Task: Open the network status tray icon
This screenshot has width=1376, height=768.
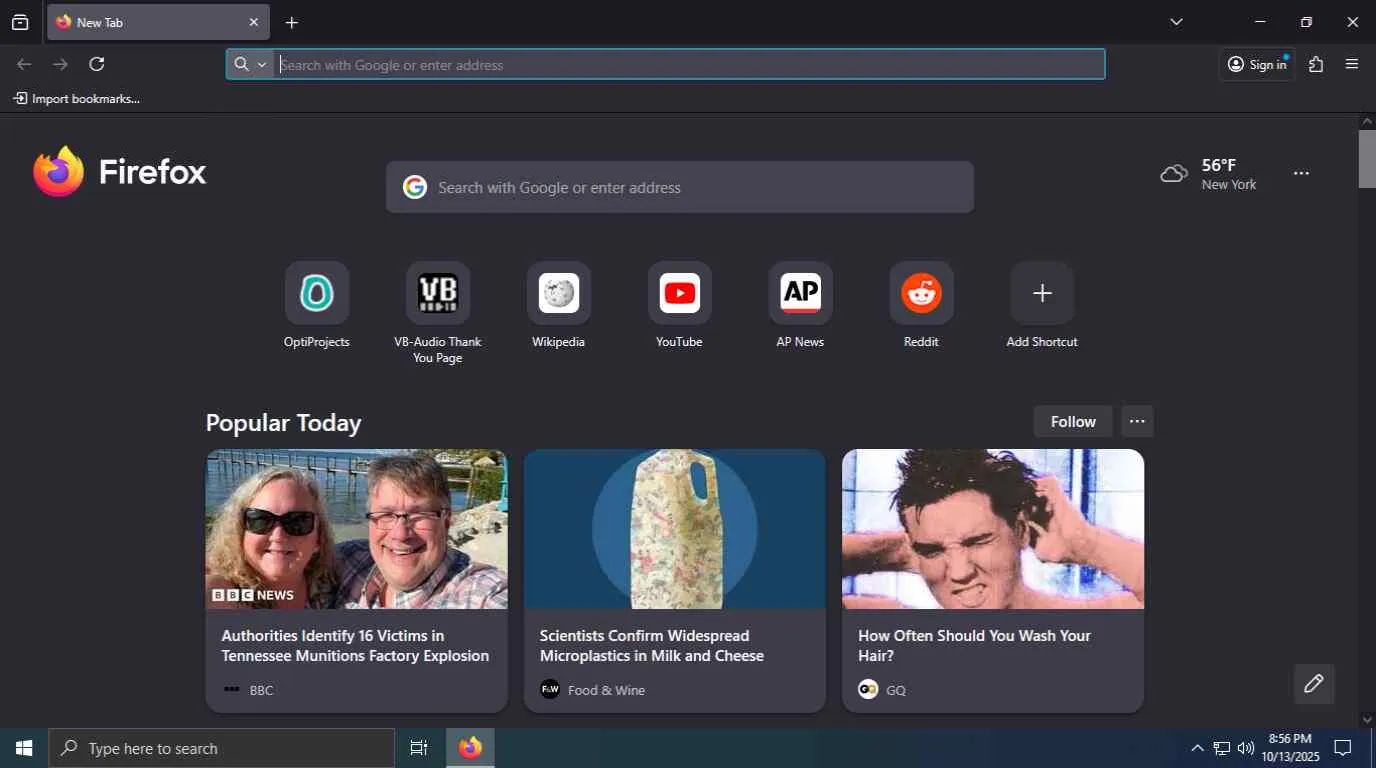Action: [x=1221, y=748]
